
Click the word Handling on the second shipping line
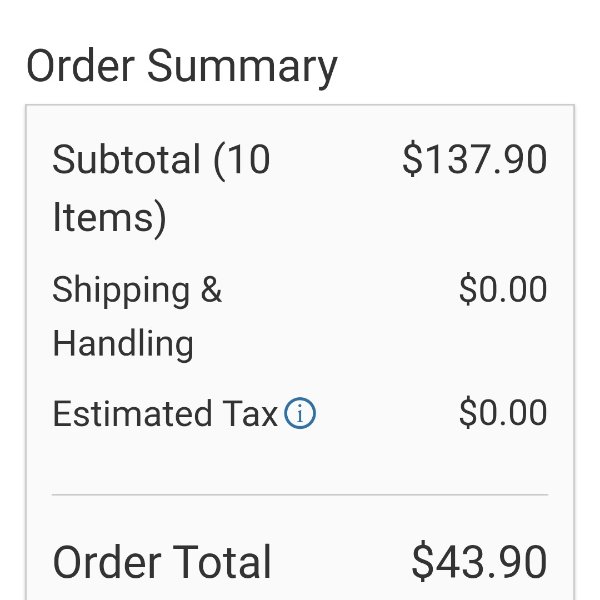tap(123, 344)
